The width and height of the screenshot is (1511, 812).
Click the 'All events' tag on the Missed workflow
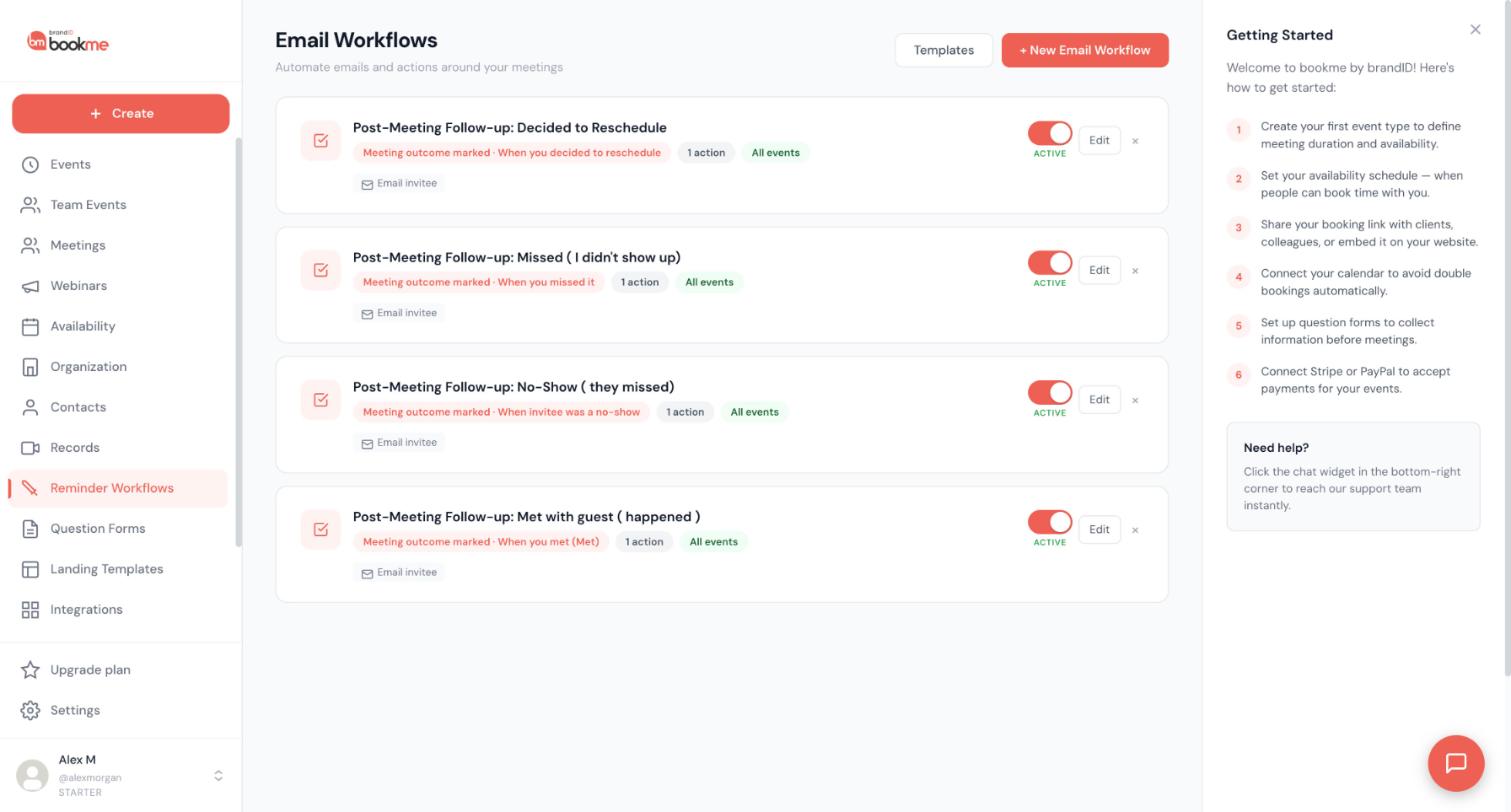[x=709, y=282]
